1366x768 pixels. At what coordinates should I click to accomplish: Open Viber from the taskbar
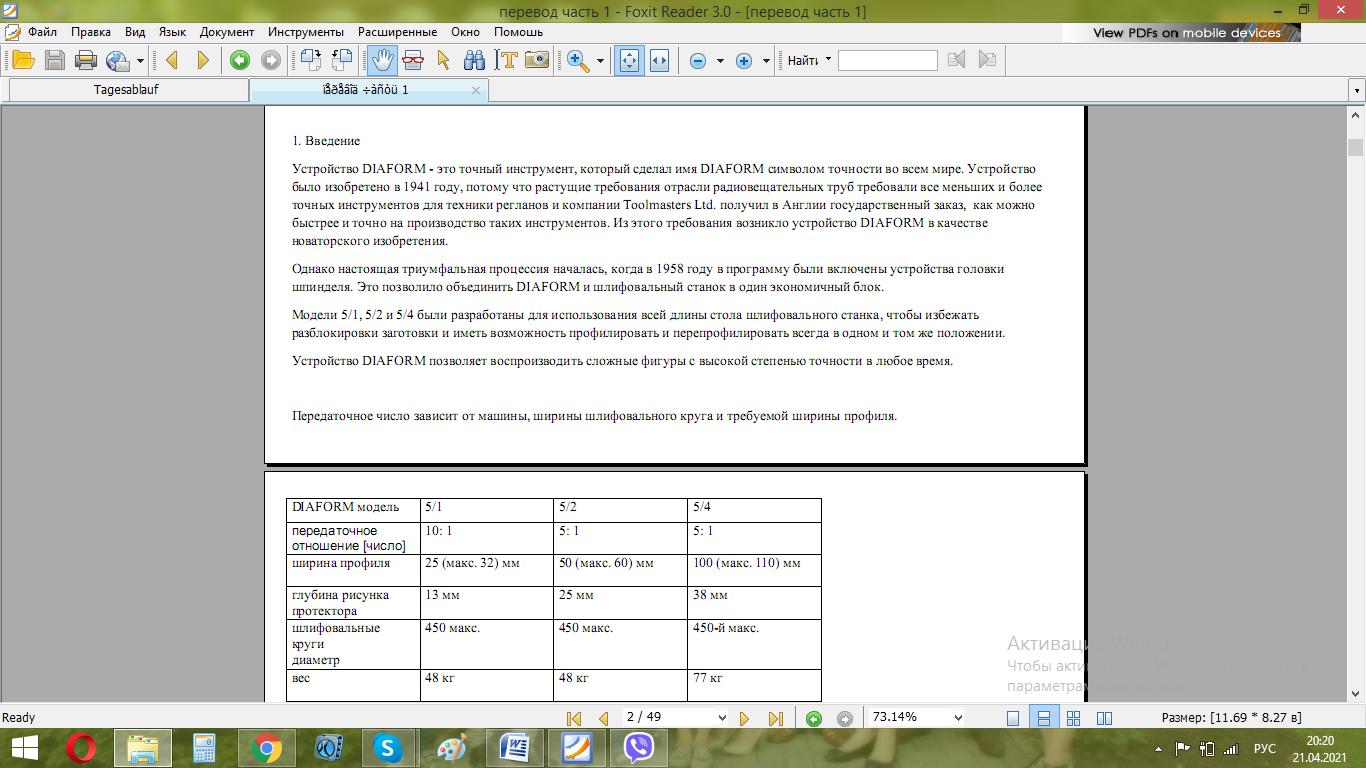[639, 747]
